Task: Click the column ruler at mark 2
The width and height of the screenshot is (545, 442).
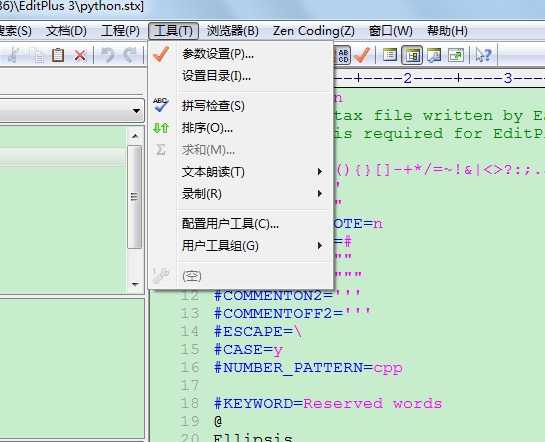Action: pos(407,78)
